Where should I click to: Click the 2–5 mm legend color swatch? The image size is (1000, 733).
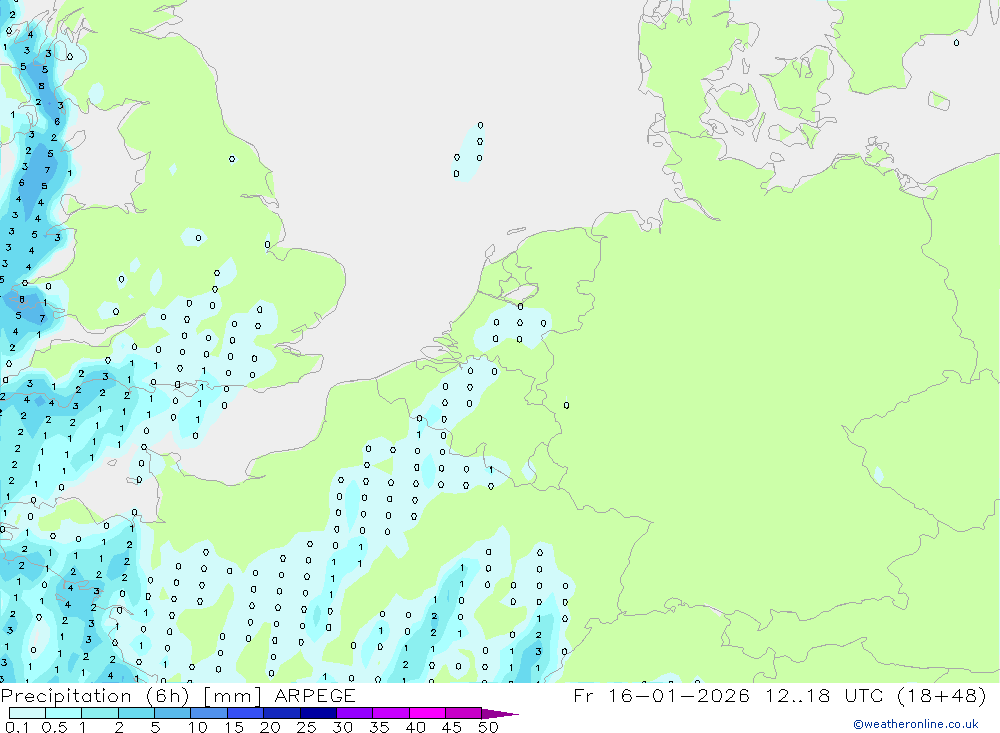(136, 713)
